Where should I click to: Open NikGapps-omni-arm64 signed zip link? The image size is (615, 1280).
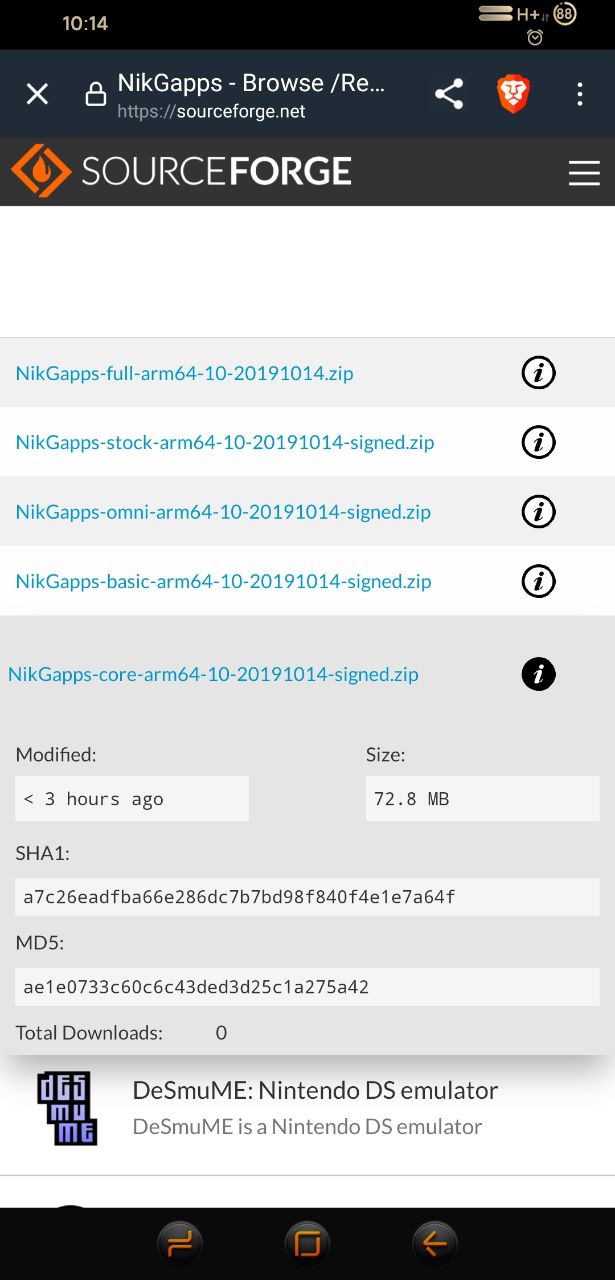223,512
